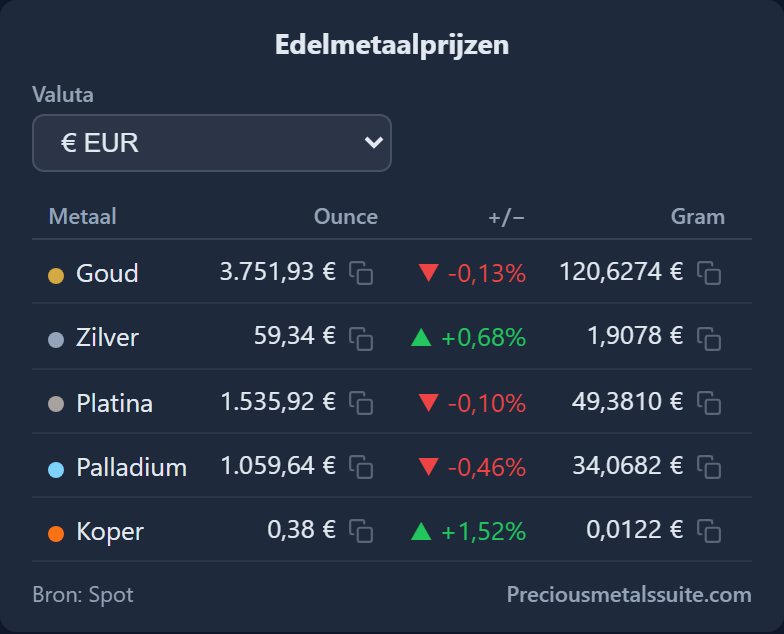Select the Palladium metal name
This screenshot has height=634, width=784.
click(132, 468)
